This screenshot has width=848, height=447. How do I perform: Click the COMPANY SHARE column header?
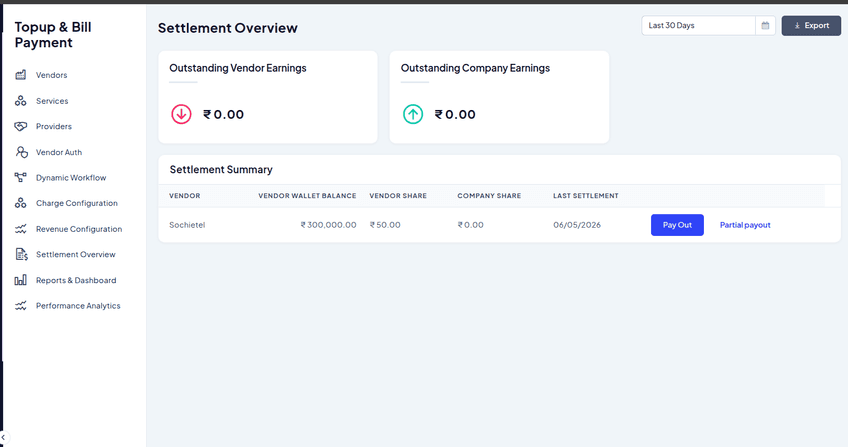tap(489, 196)
